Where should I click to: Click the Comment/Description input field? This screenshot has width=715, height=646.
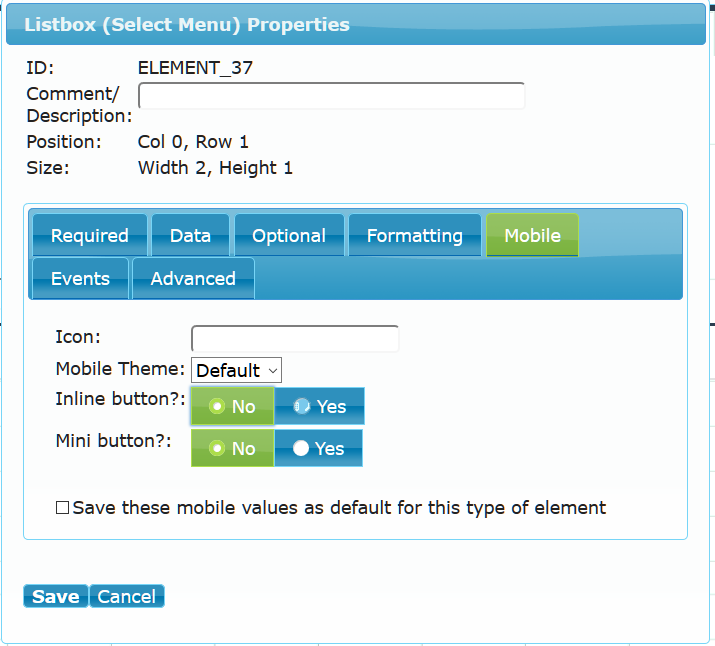coord(332,96)
